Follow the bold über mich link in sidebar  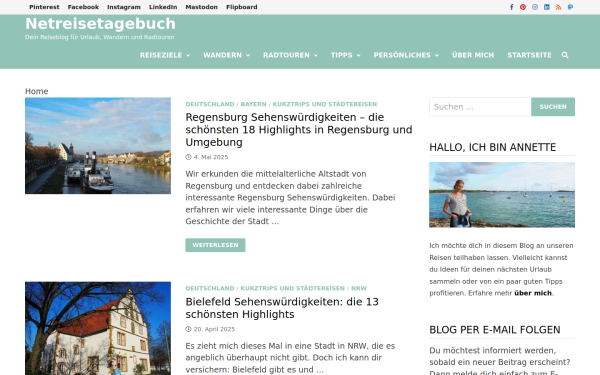pos(533,293)
